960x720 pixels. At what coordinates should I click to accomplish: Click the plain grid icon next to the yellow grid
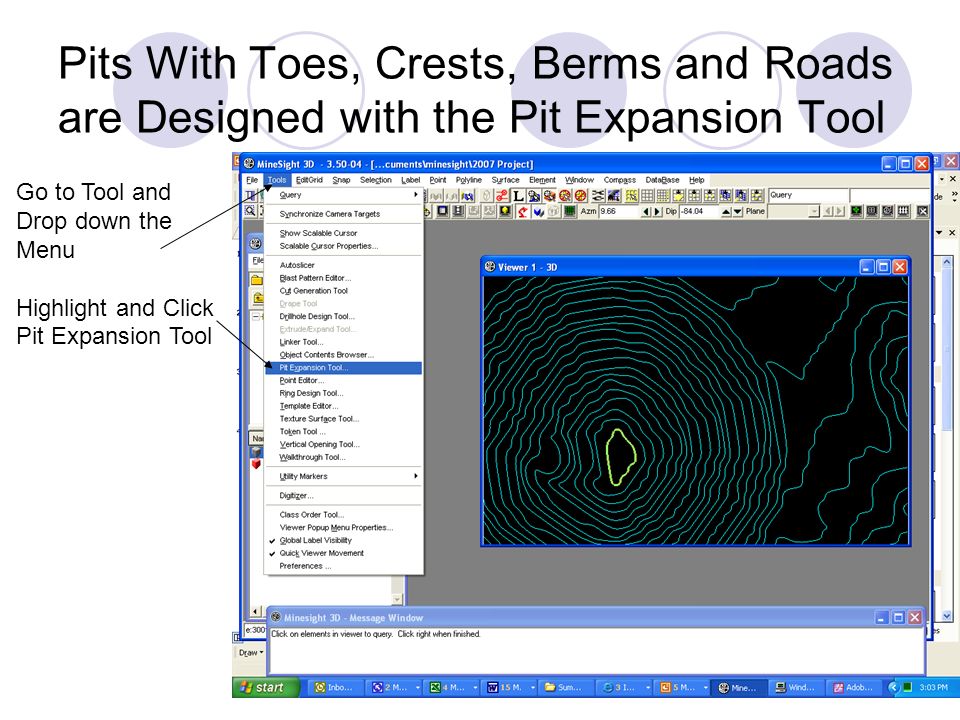coord(647,196)
